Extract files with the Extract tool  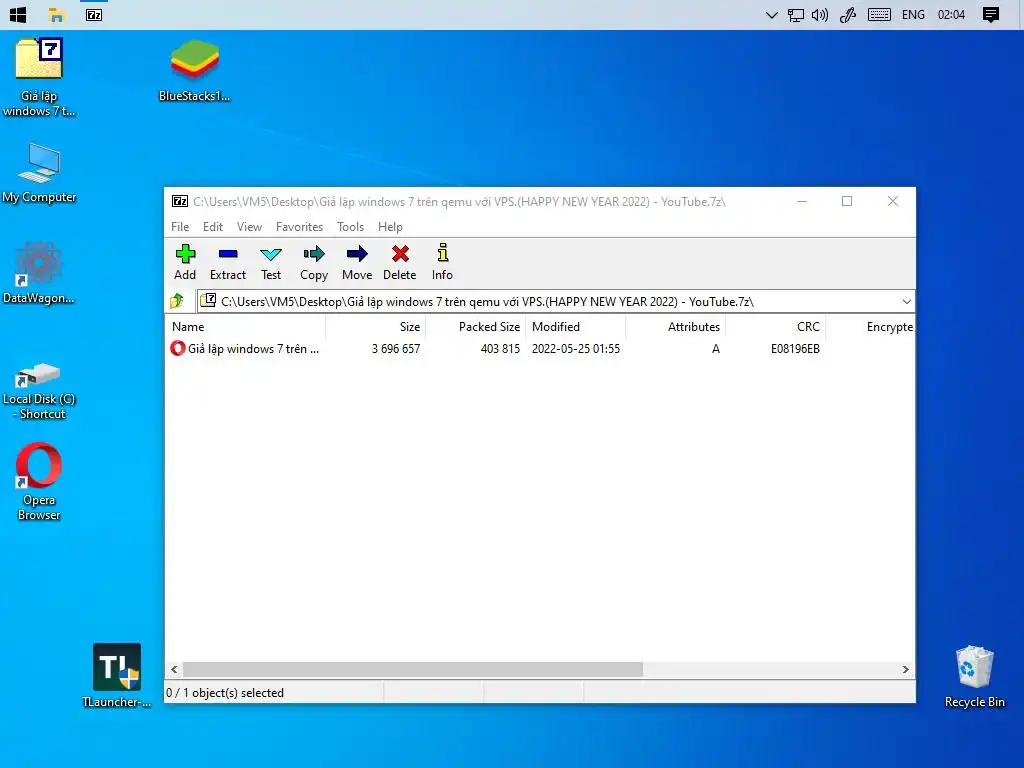(228, 263)
